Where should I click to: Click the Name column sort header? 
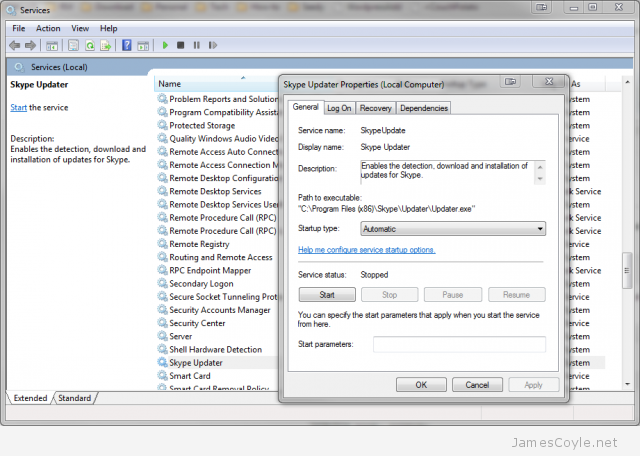[x=216, y=84]
